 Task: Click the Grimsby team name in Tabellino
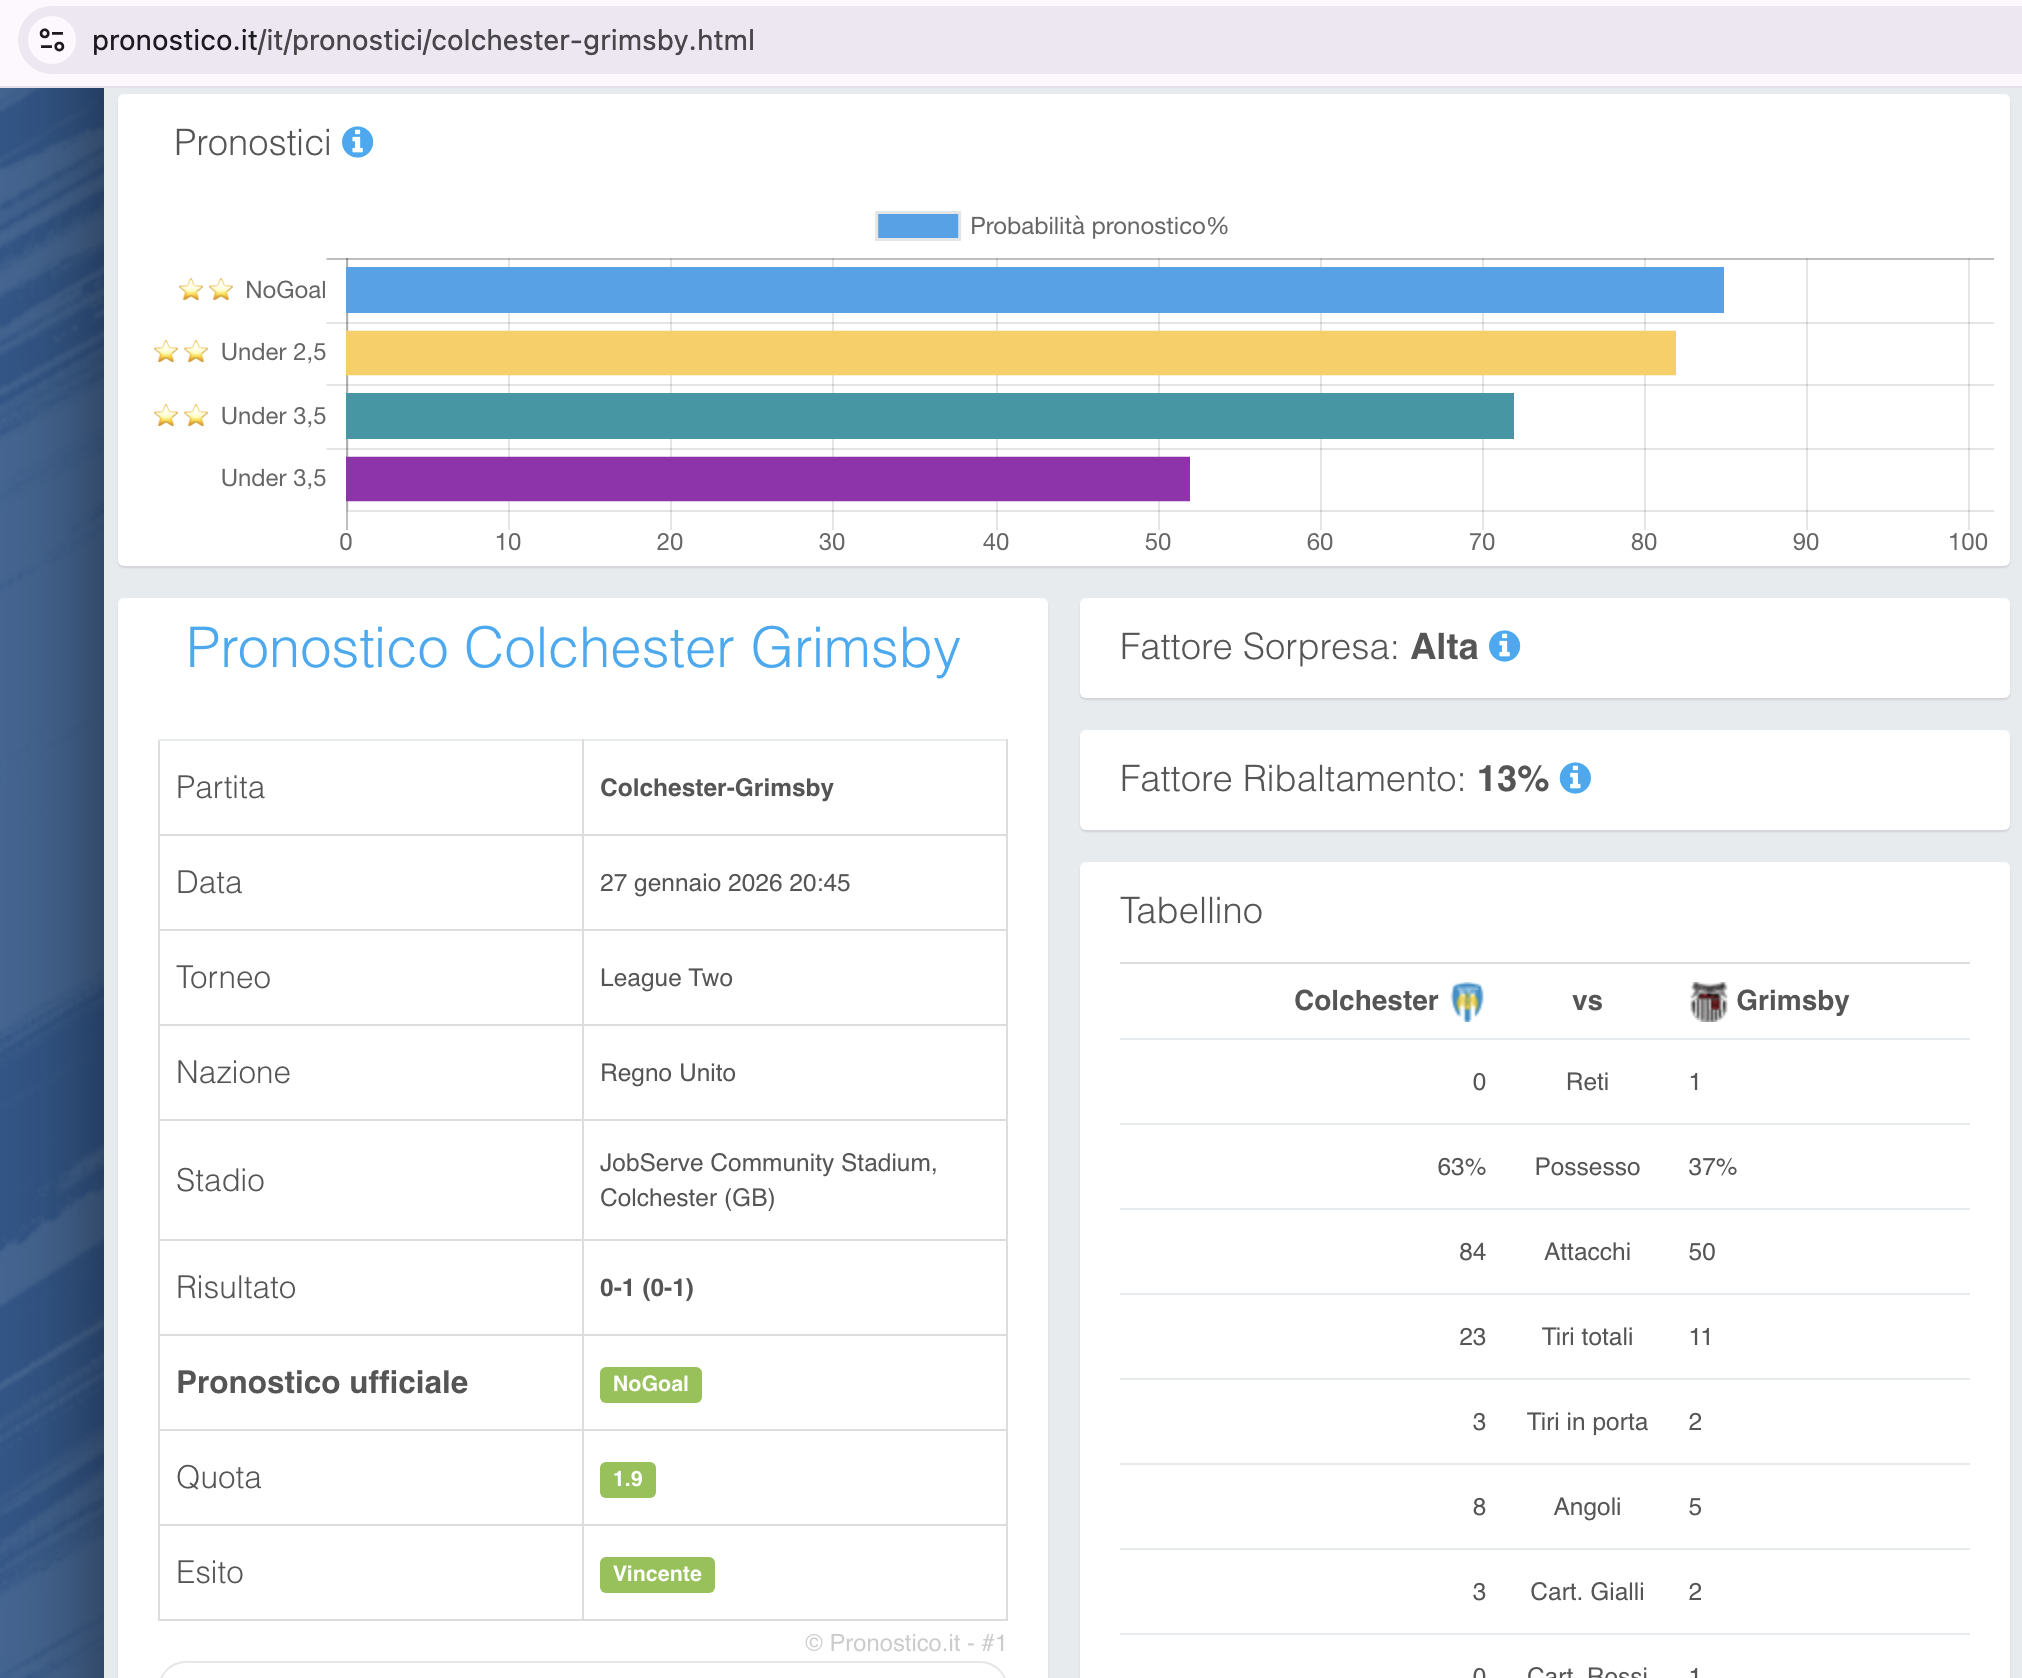pyautogui.click(x=1792, y=1001)
